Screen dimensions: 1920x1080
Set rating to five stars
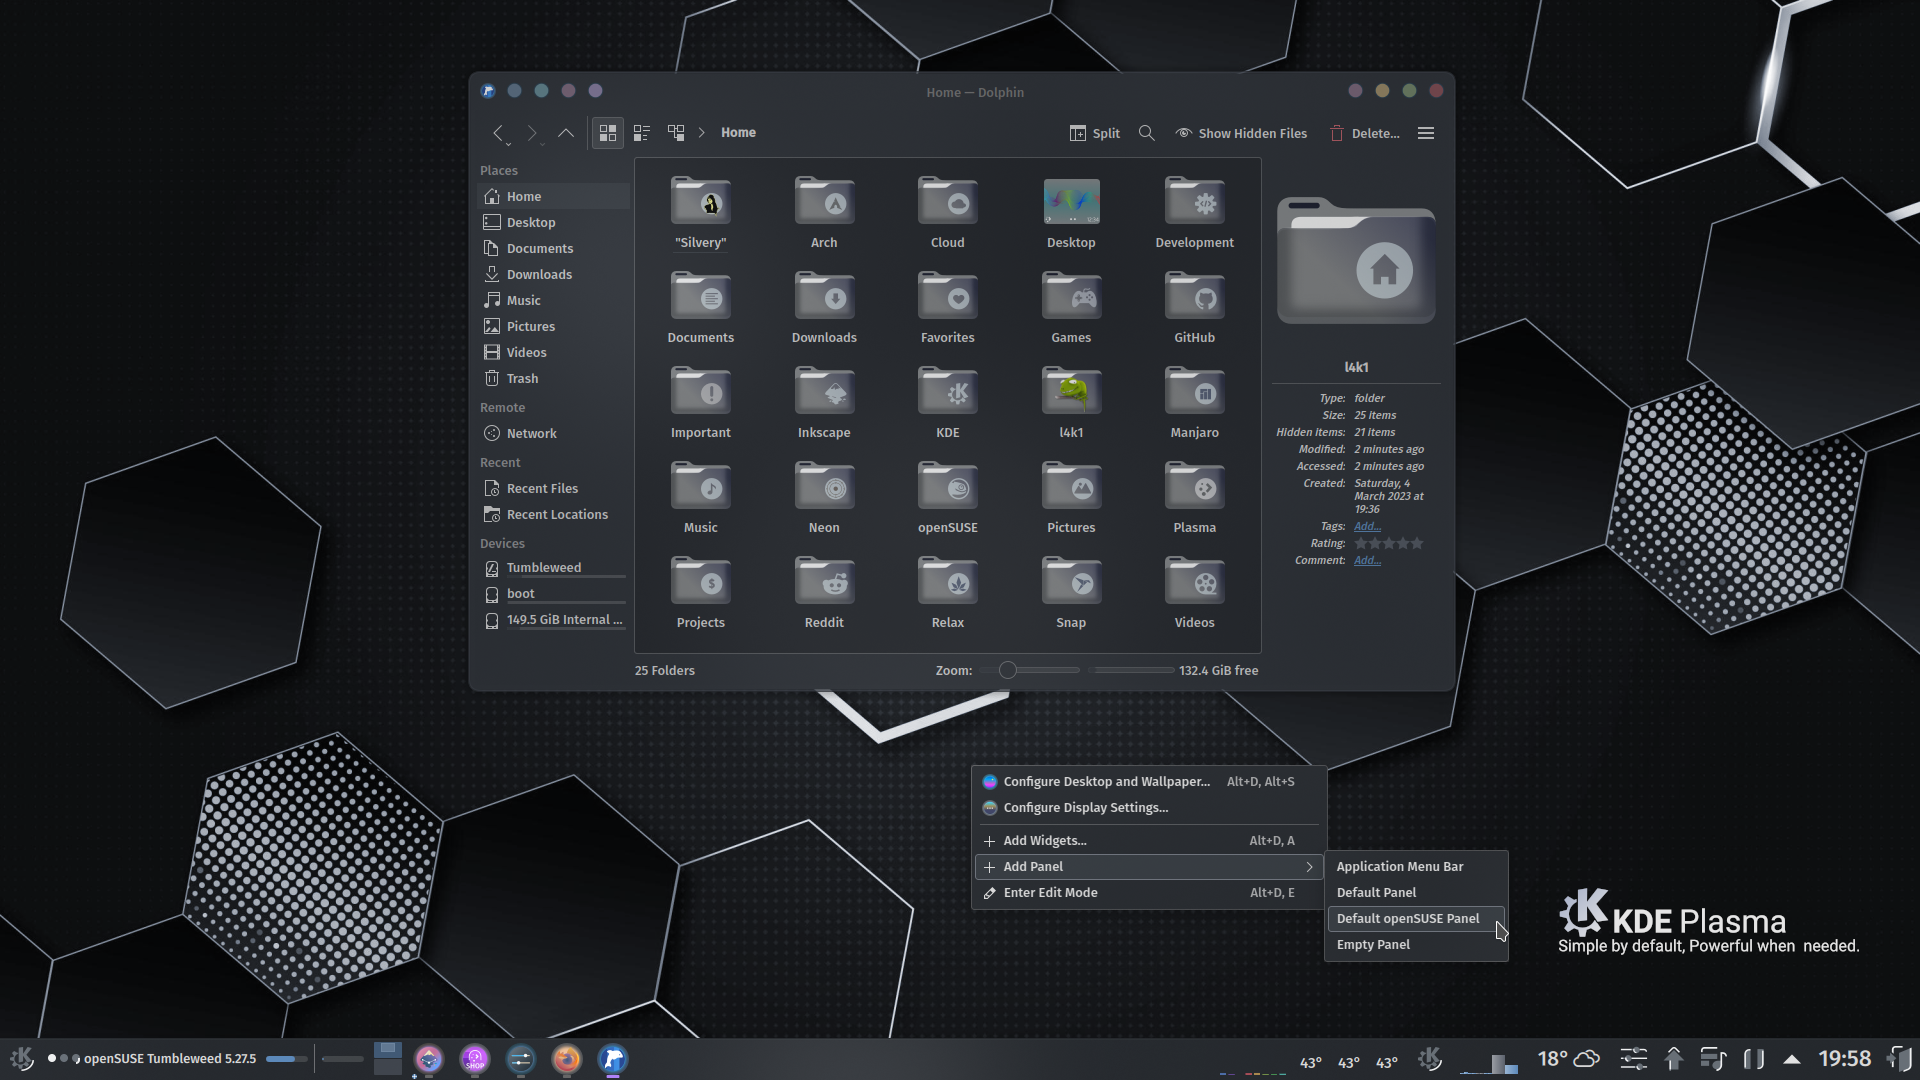pyautogui.click(x=1416, y=543)
